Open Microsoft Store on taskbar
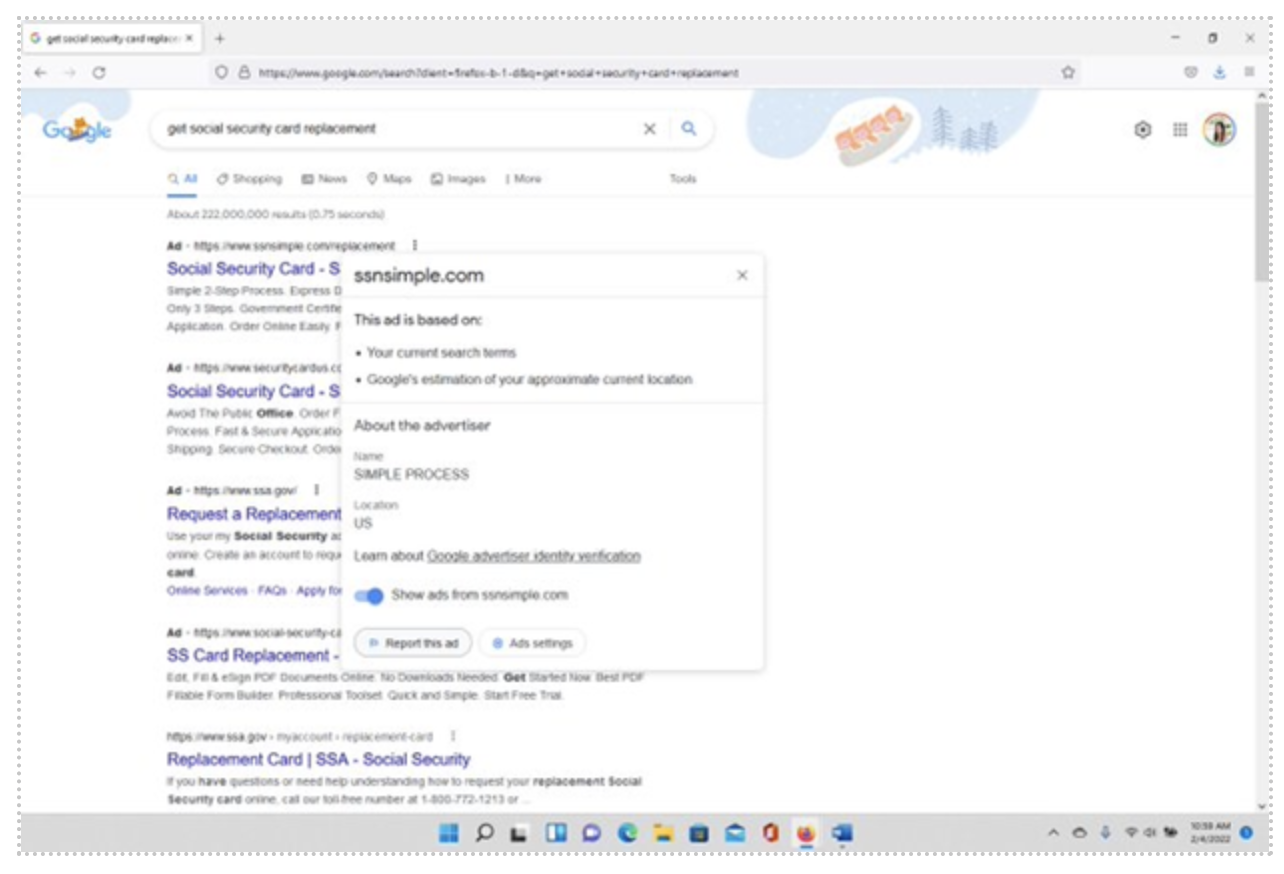The width and height of the screenshot is (1284, 874). [x=699, y=833]
